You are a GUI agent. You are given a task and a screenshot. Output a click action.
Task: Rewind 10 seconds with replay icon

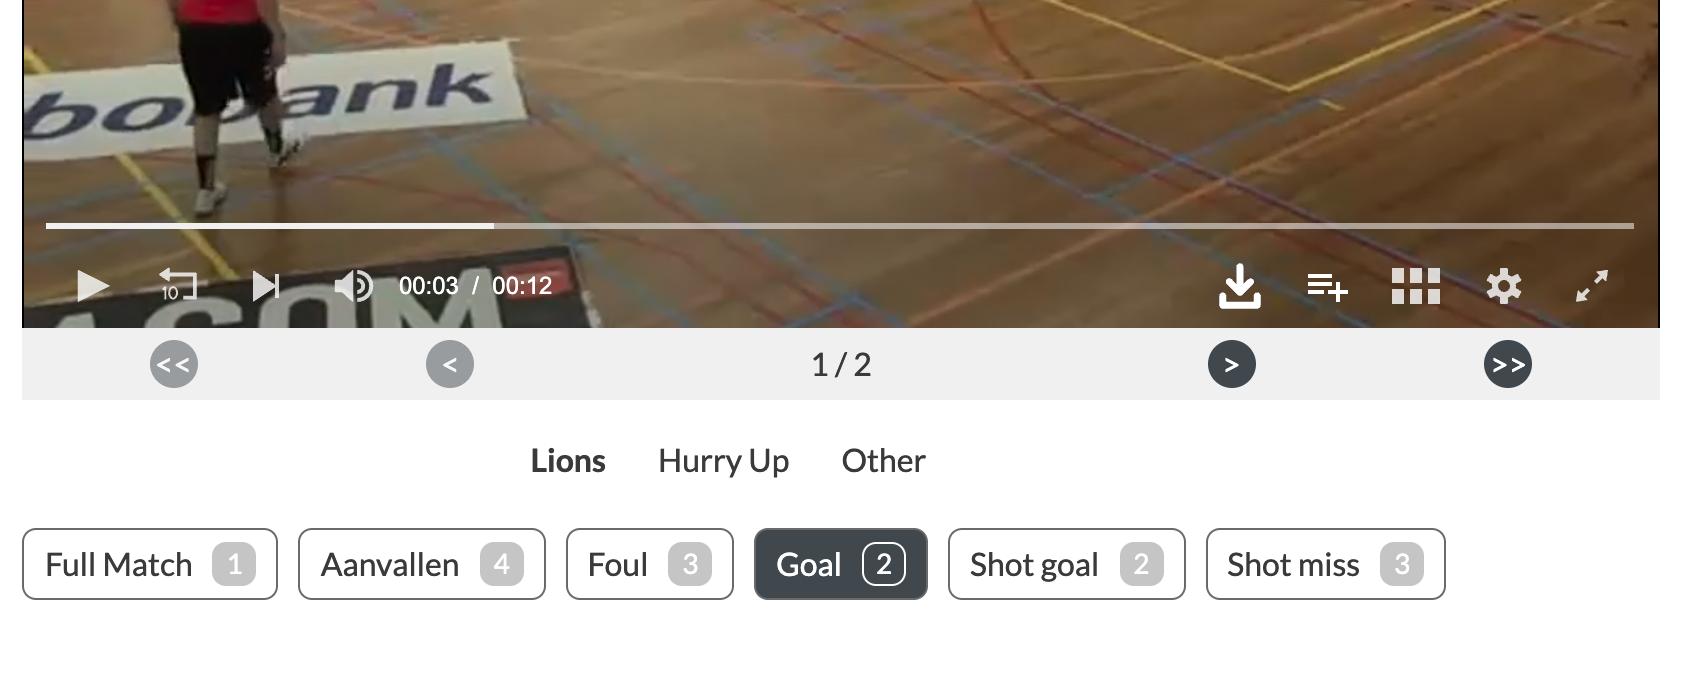tap(178, 285)
